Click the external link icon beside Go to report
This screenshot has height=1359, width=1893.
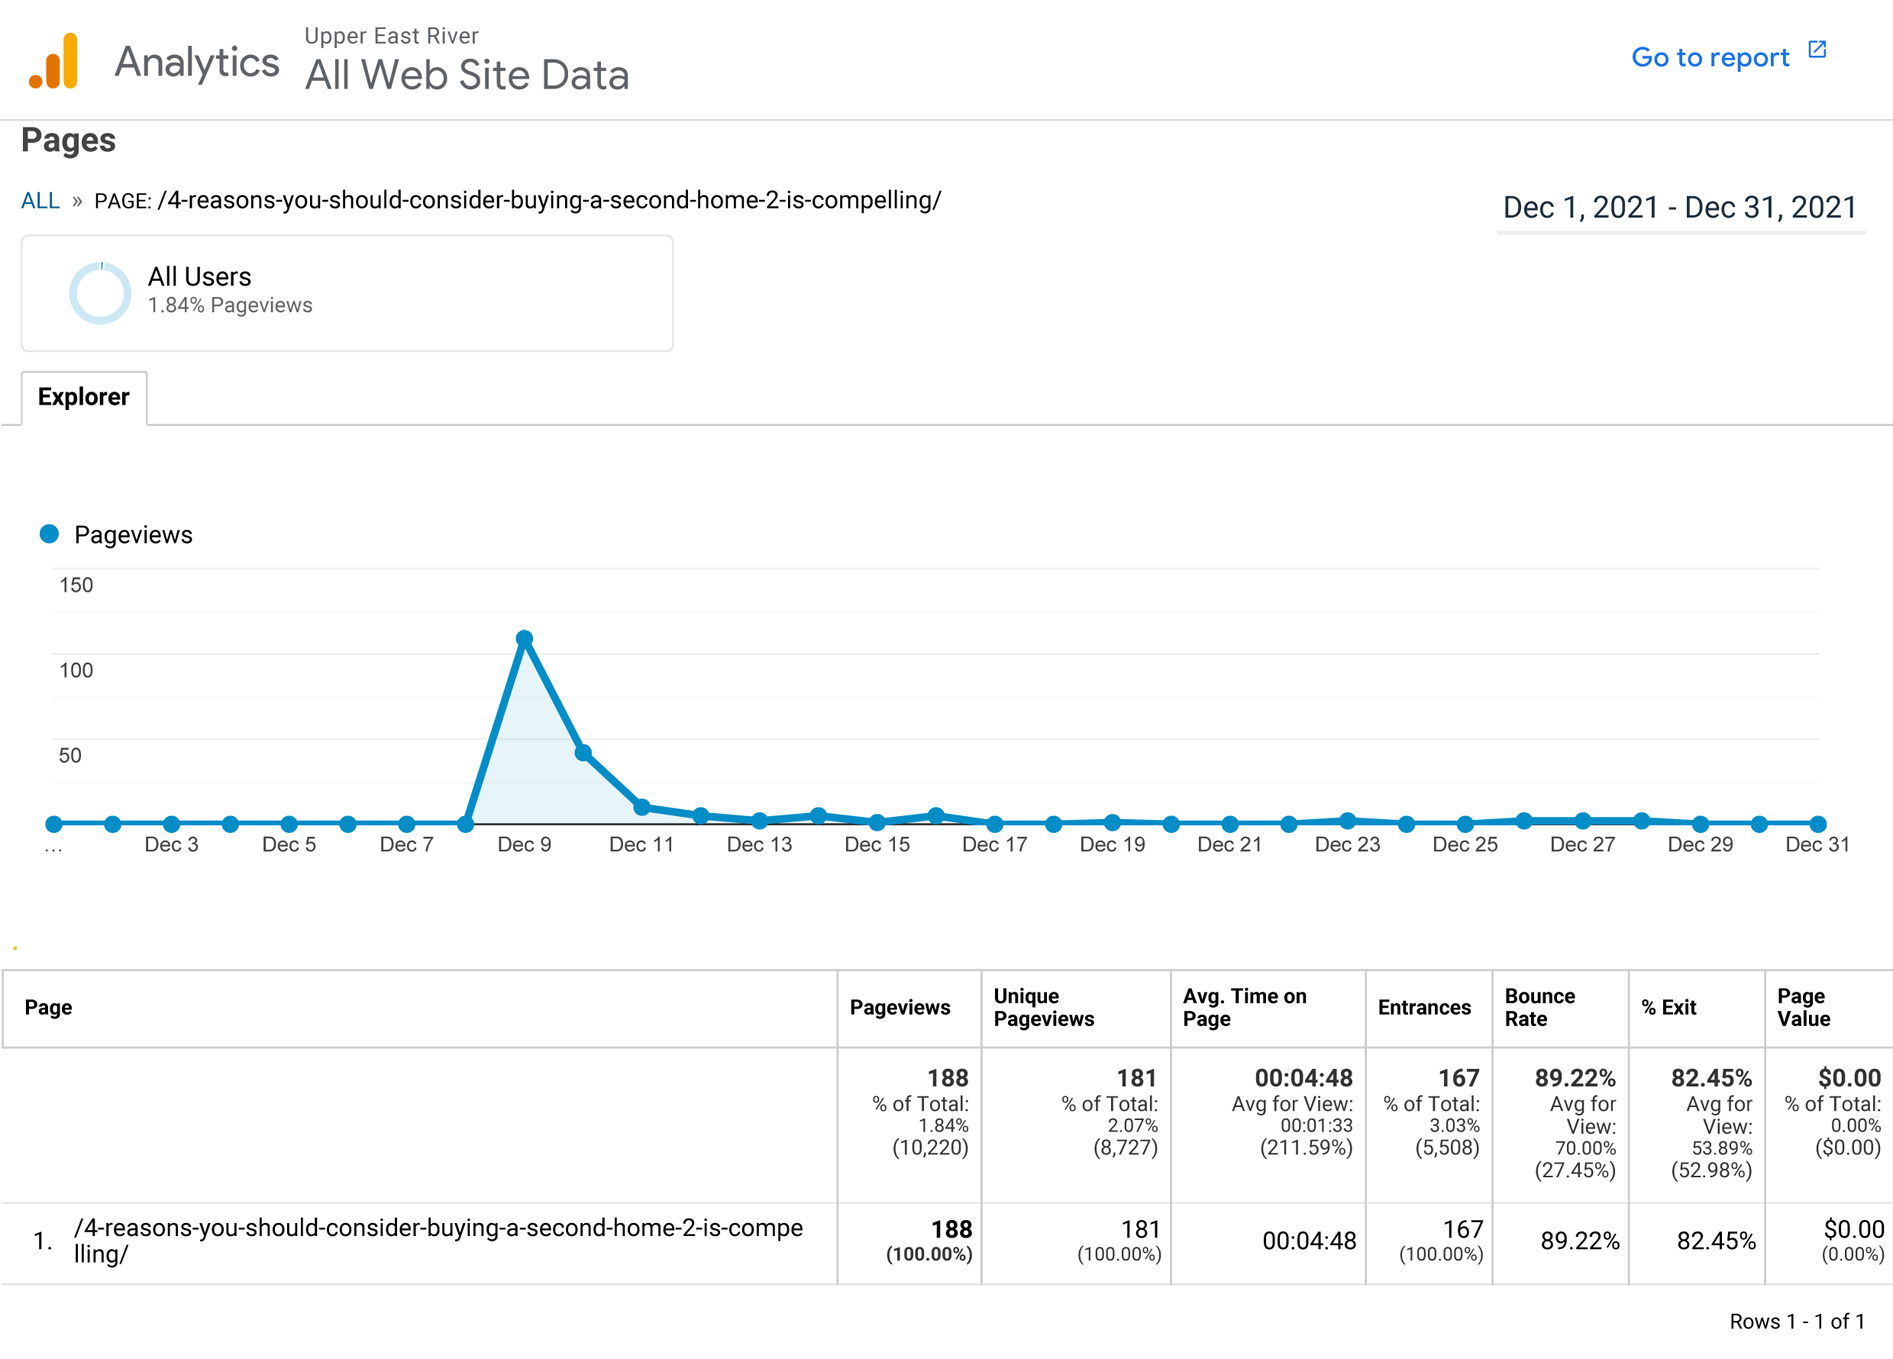coord(1817,50)
